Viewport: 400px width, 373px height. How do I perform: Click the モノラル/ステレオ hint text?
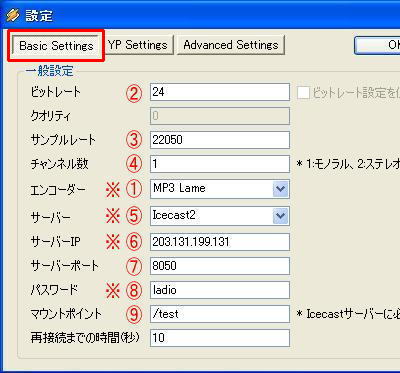pos(348,164)
